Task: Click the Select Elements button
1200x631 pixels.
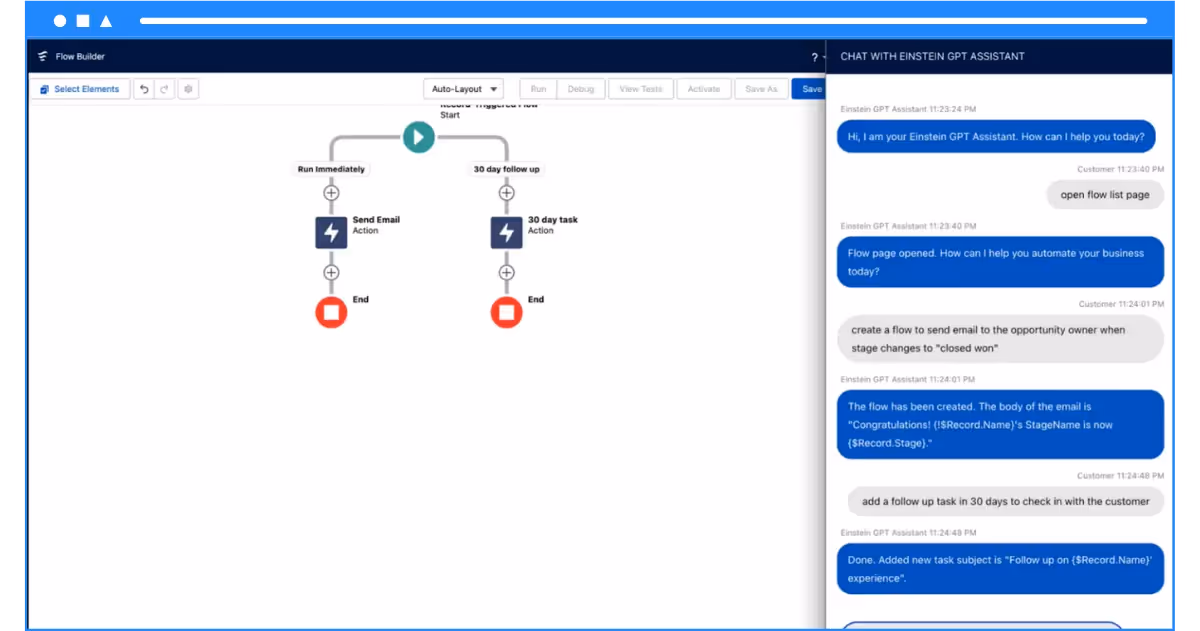Action: 80,89
